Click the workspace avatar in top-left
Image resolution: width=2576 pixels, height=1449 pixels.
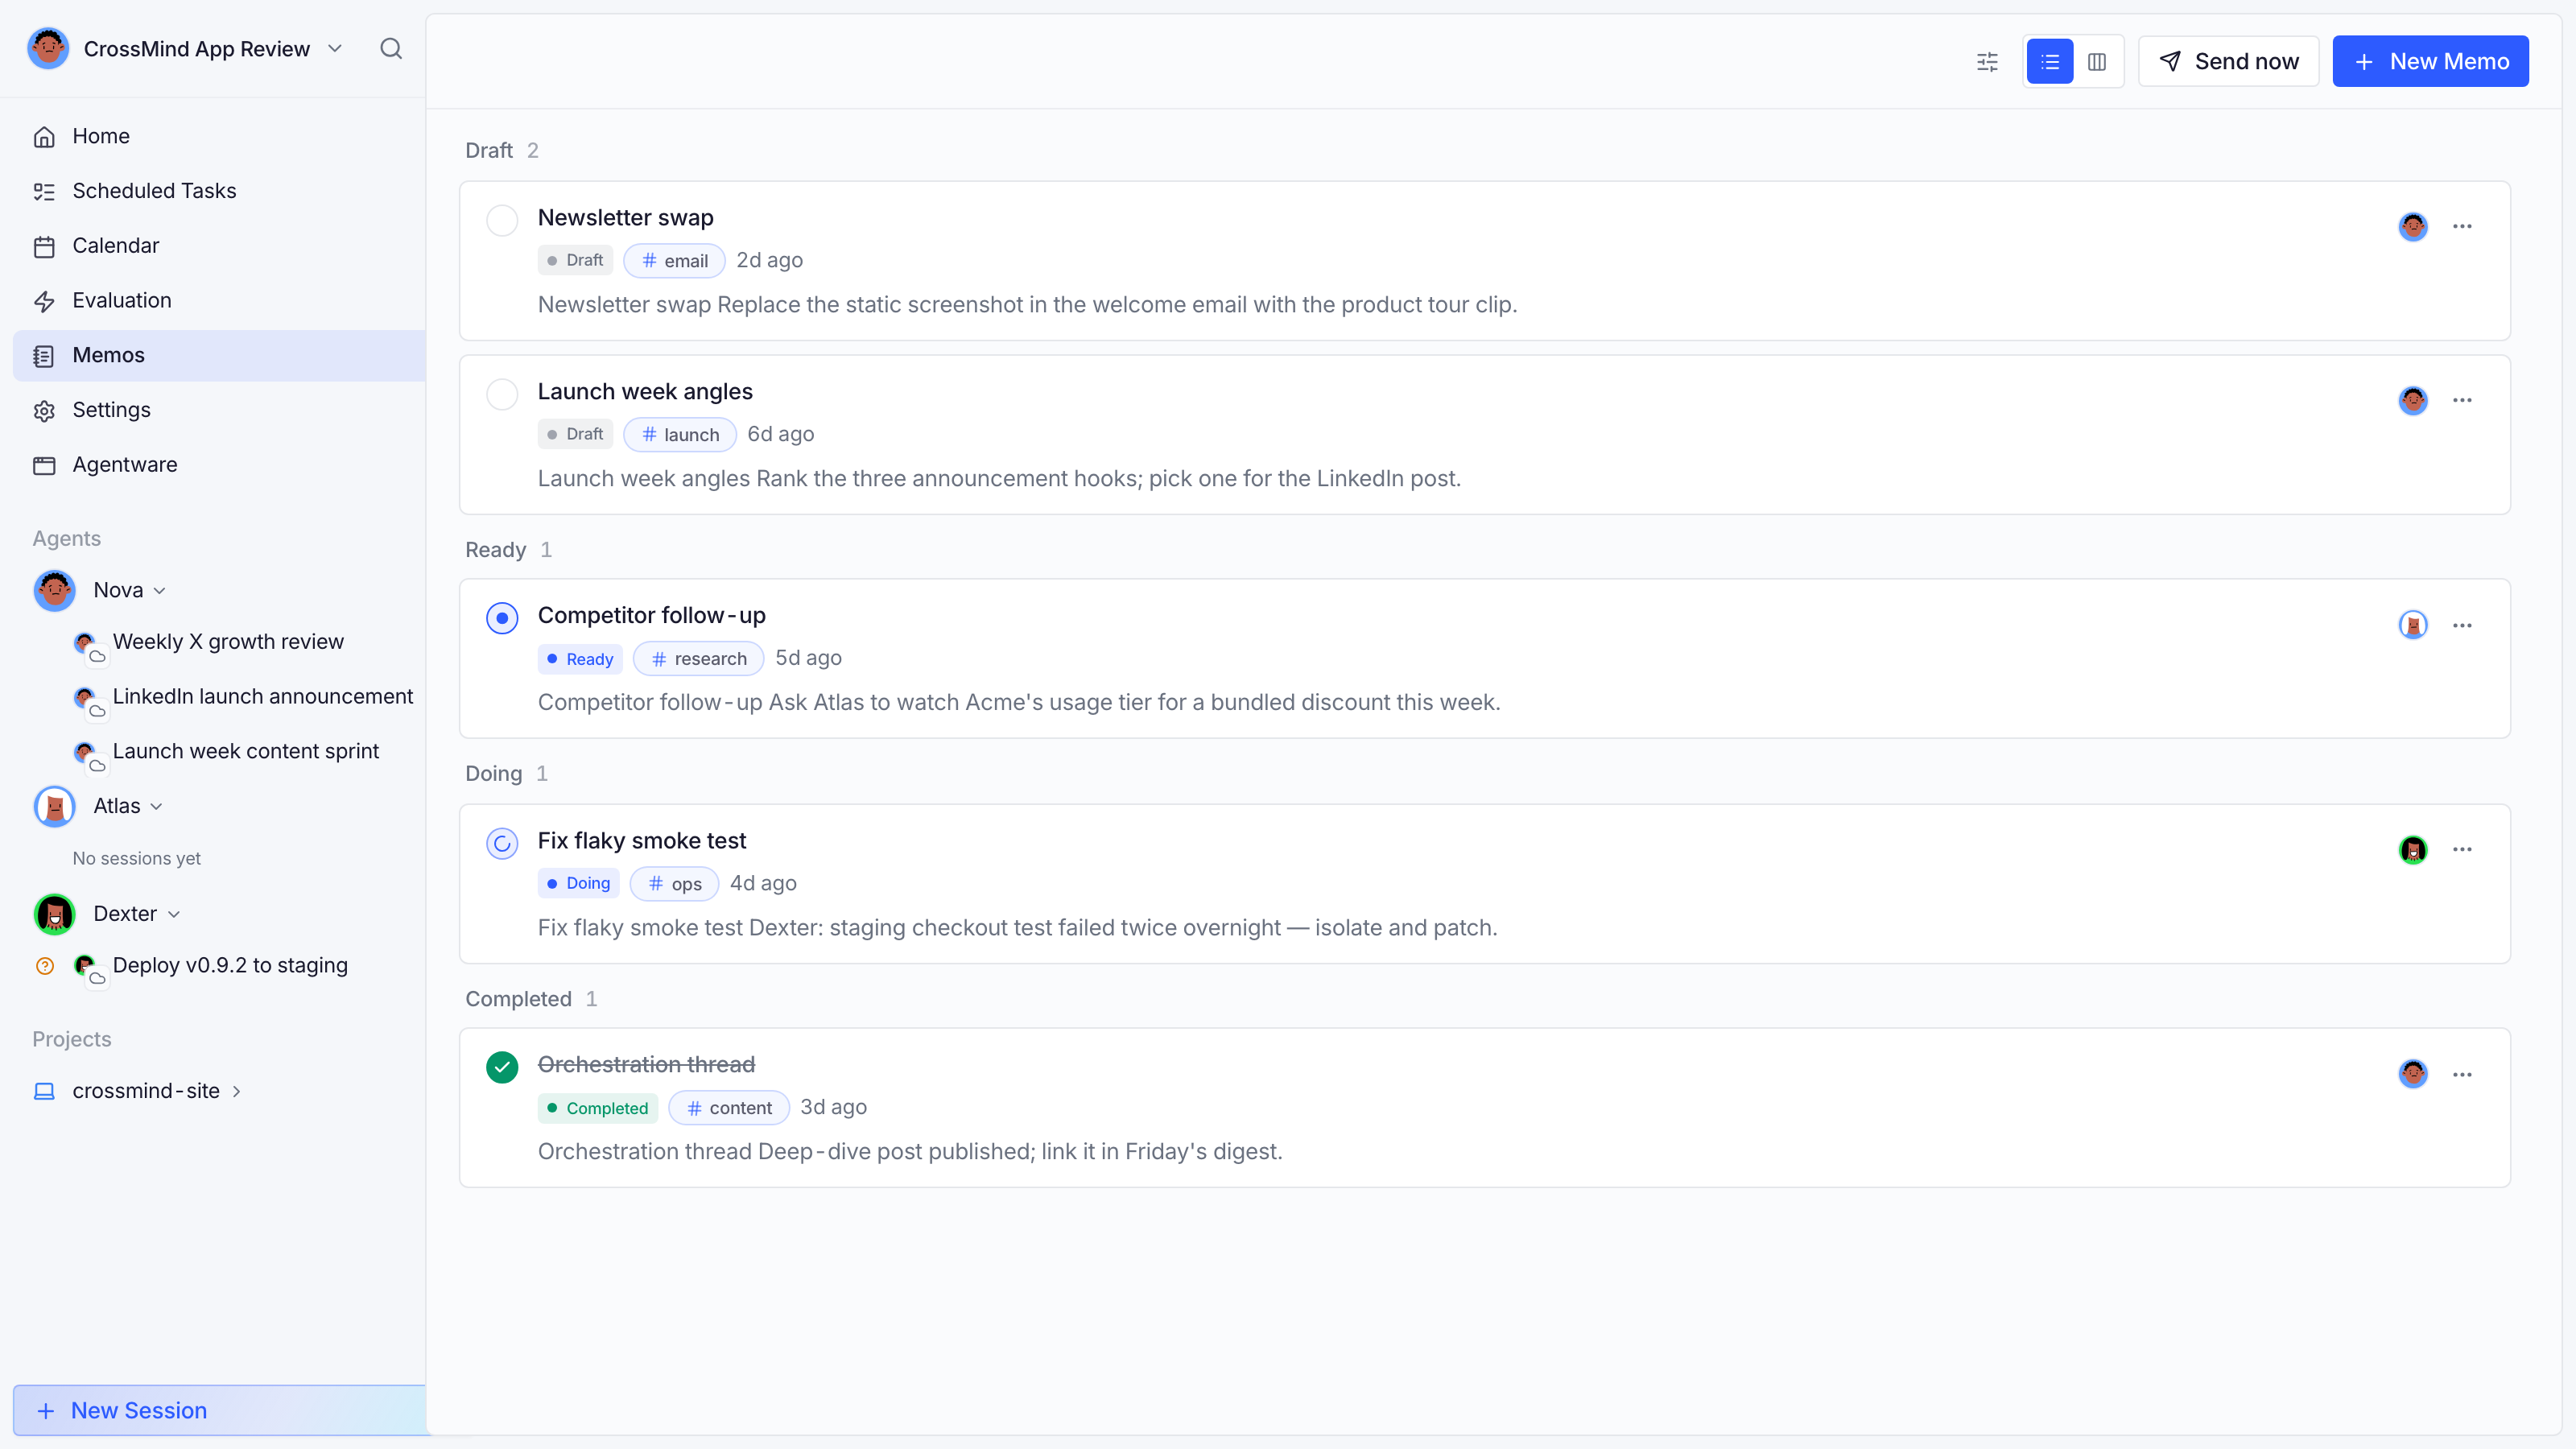(x=48, y=49)
